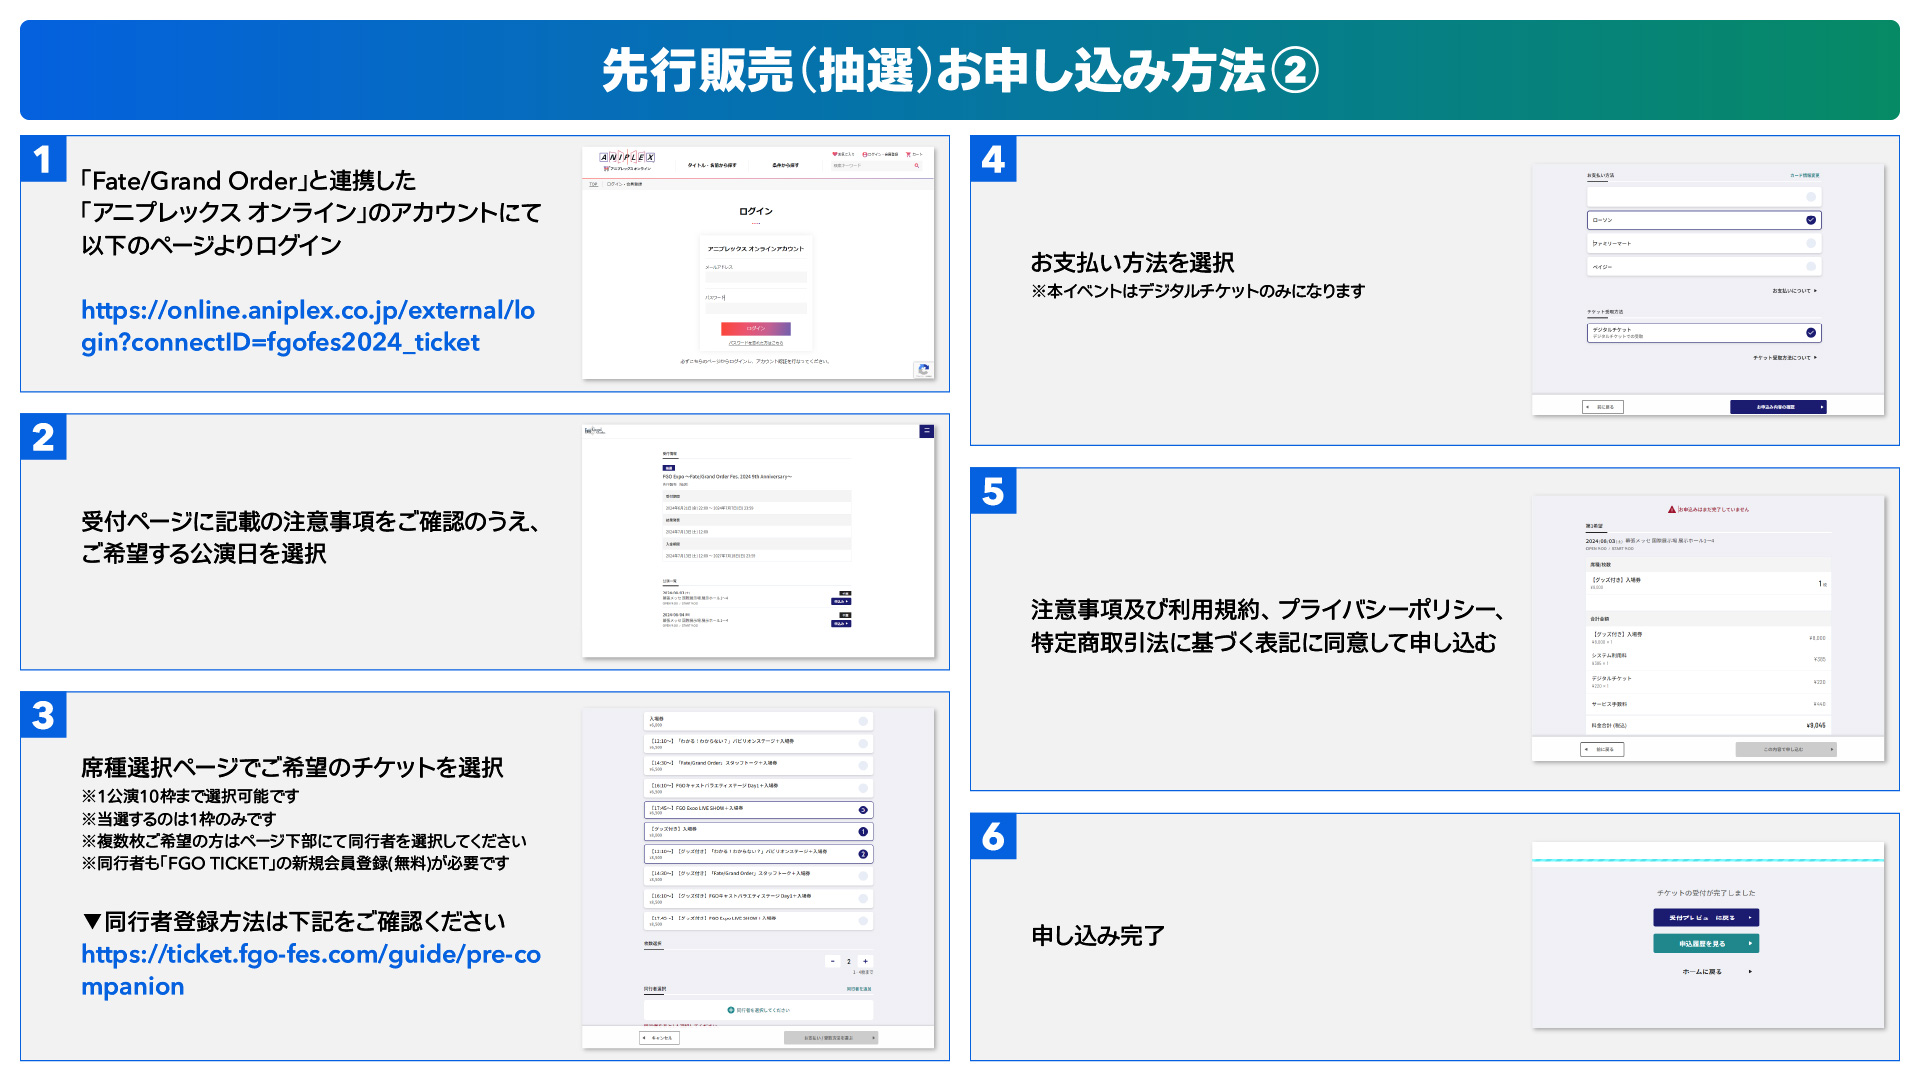Click the ANIPLEX logo in the login screenshot

tap(627, 158)
